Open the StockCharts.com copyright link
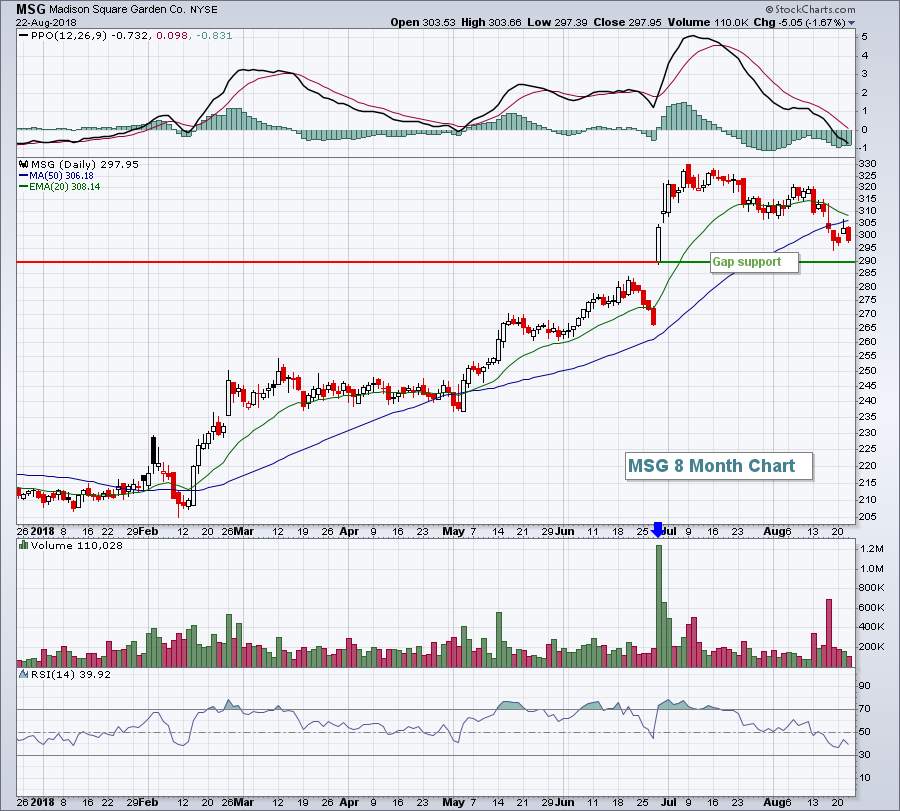 [x=810, y=10]
